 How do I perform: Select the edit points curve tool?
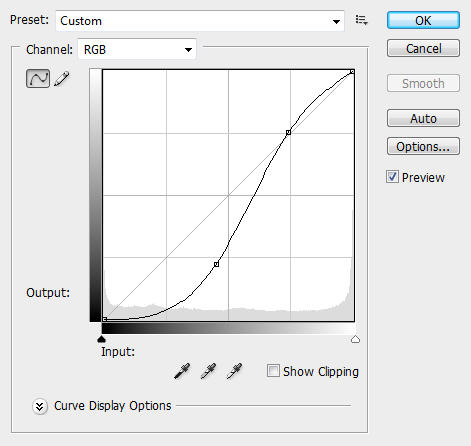click(x=38, y=79)
